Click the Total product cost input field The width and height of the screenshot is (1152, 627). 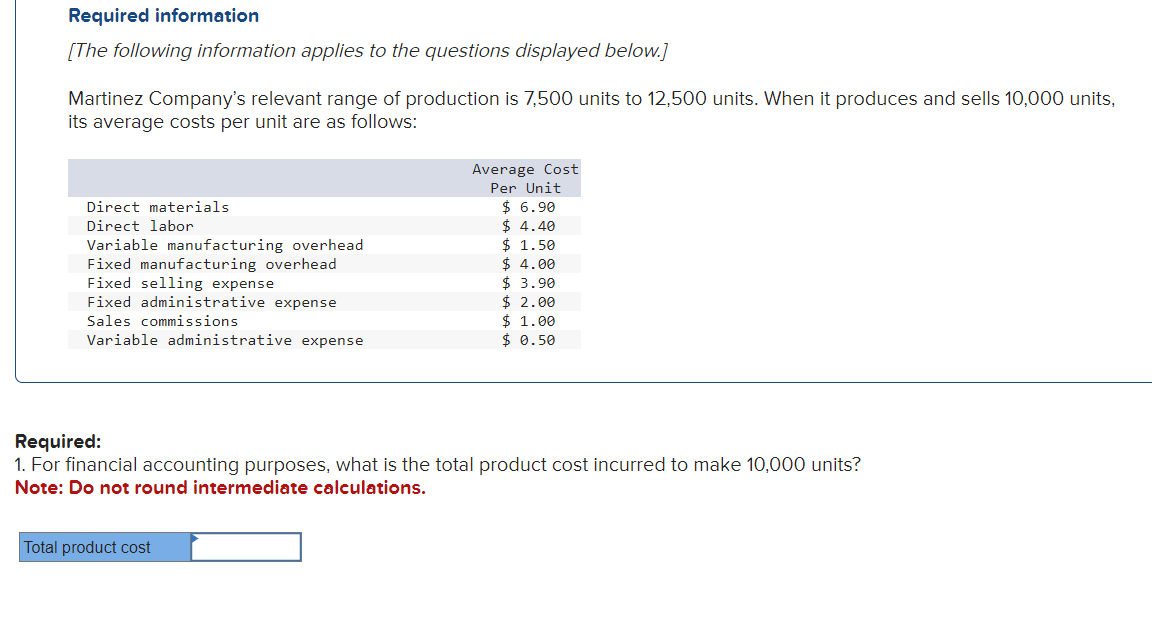tap(245, 546)
